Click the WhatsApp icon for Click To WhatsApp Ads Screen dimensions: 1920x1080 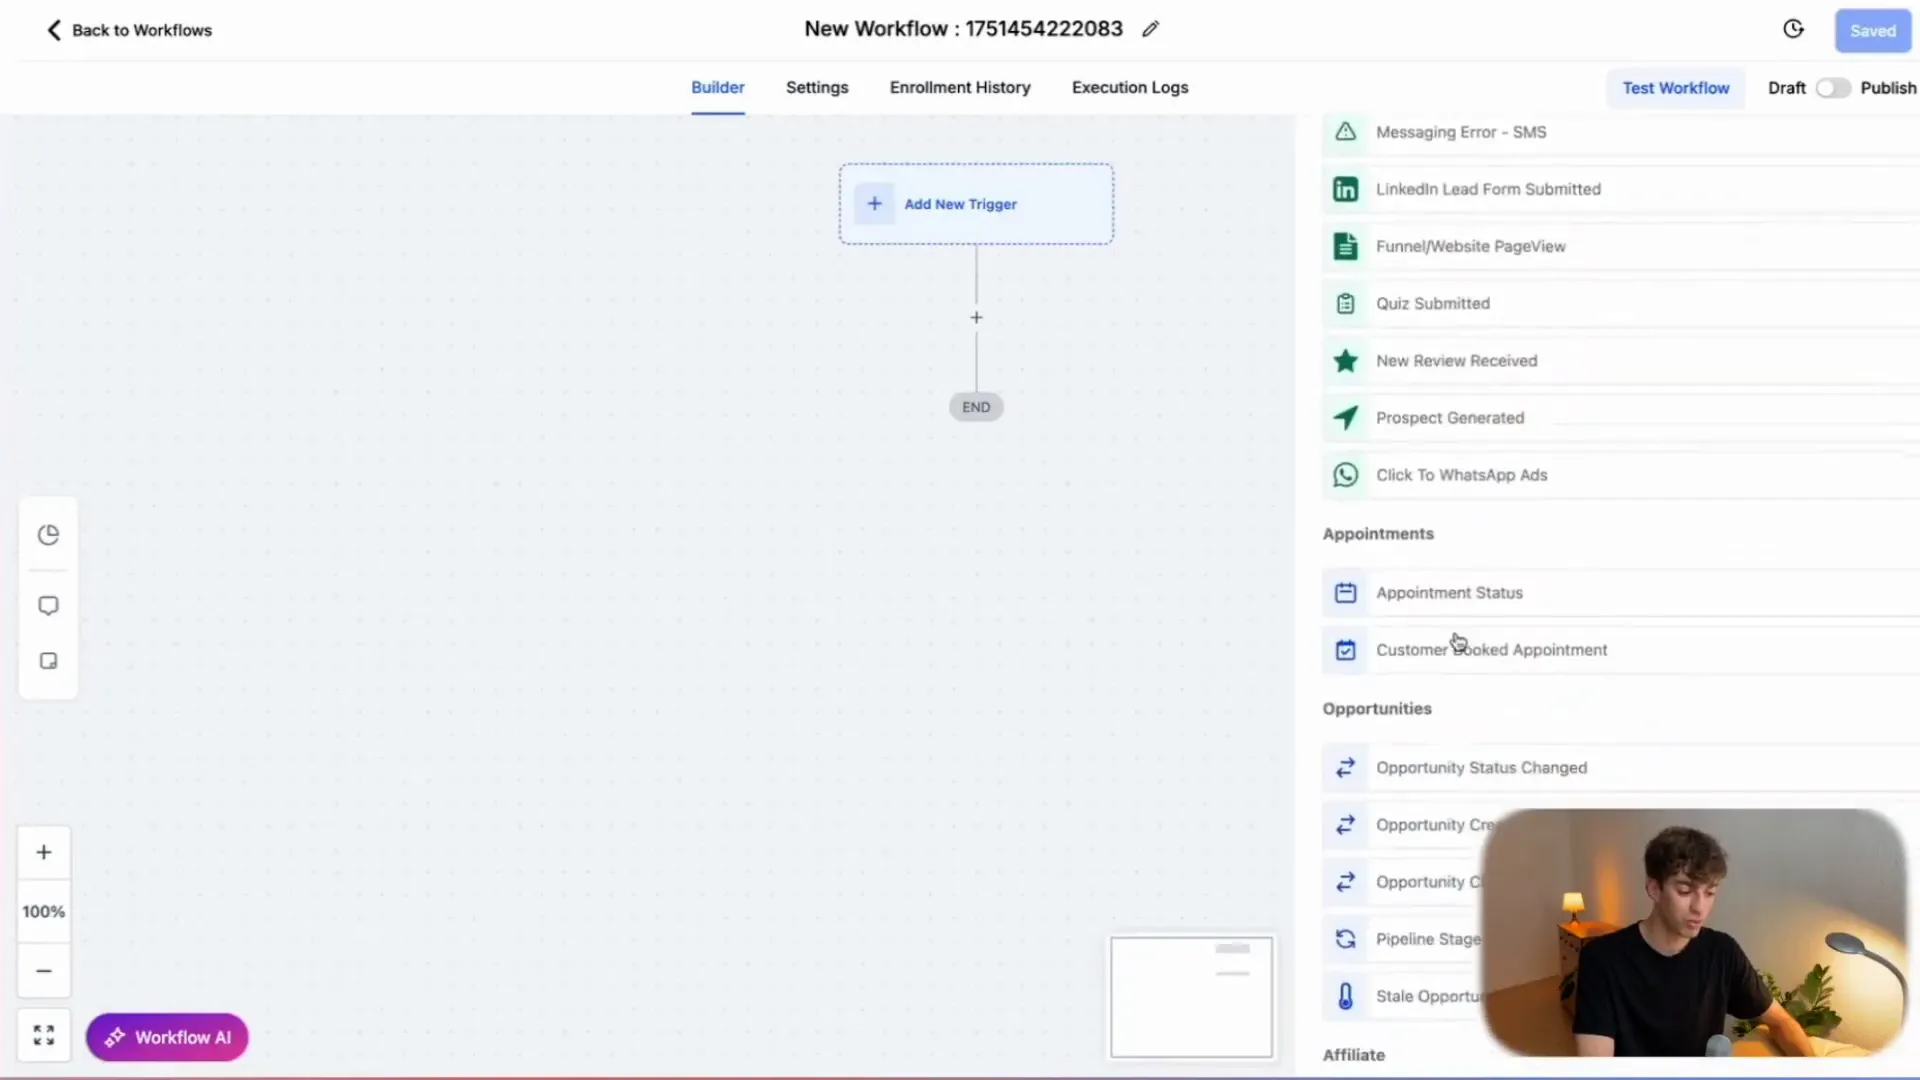pyautogui.click(x=1346, y=475)
